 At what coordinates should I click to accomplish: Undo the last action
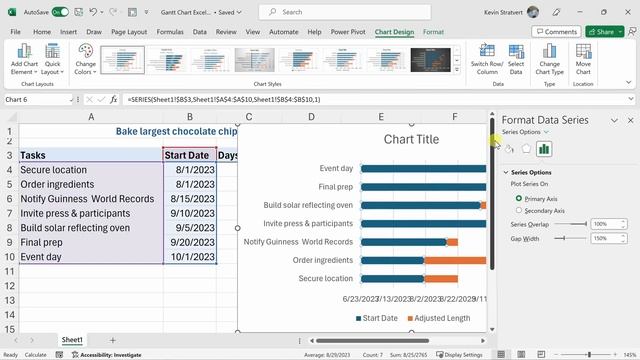(93, 12)
